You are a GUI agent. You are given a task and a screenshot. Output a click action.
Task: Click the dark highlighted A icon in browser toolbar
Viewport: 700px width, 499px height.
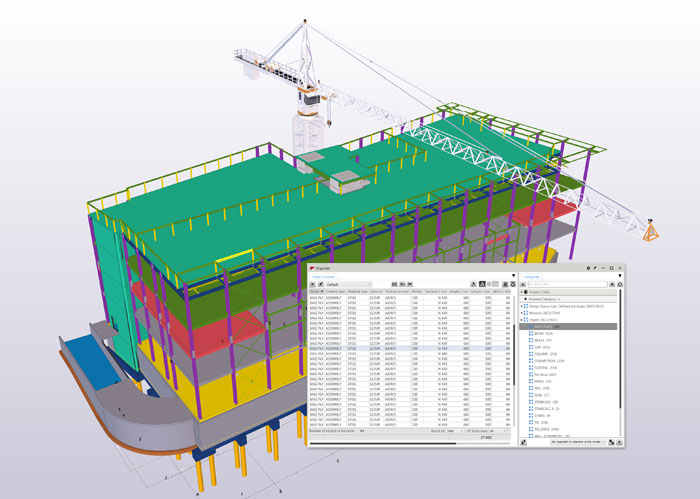tap(482, 284)
